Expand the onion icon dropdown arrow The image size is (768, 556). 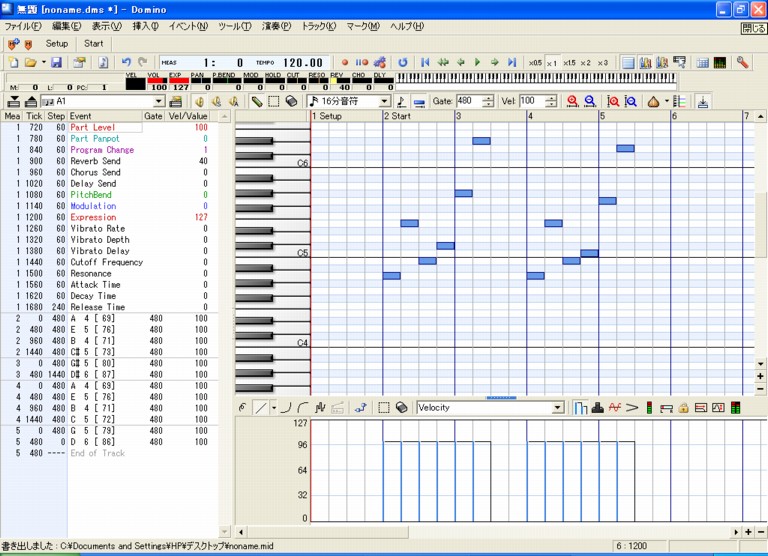667,101
